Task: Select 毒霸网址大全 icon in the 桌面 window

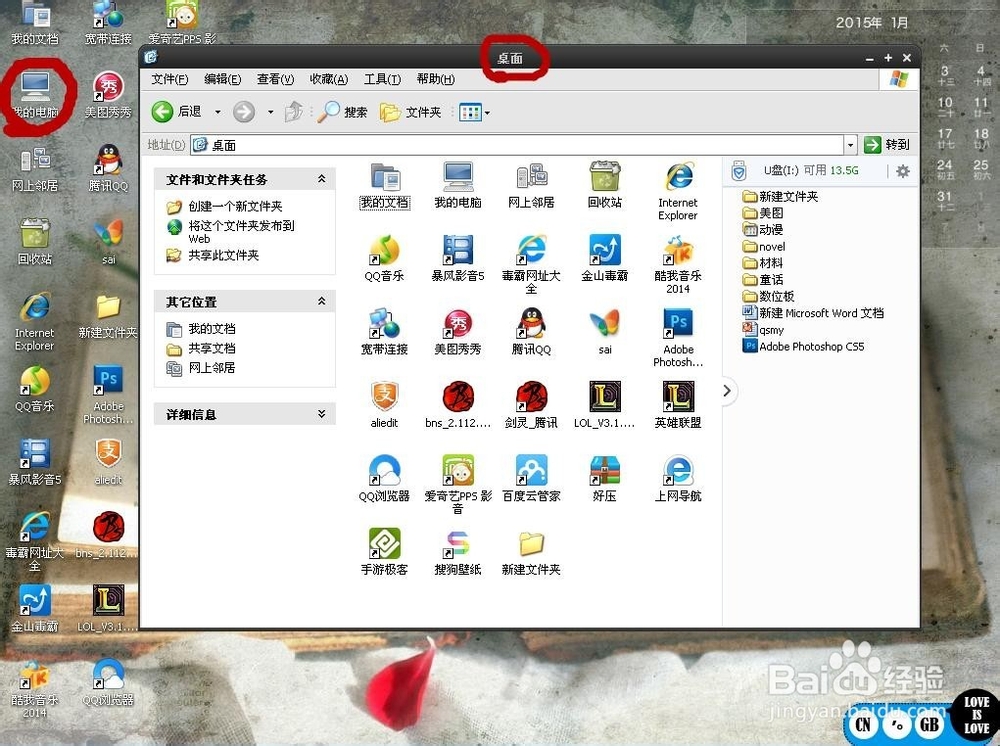Action: [531, 265]
